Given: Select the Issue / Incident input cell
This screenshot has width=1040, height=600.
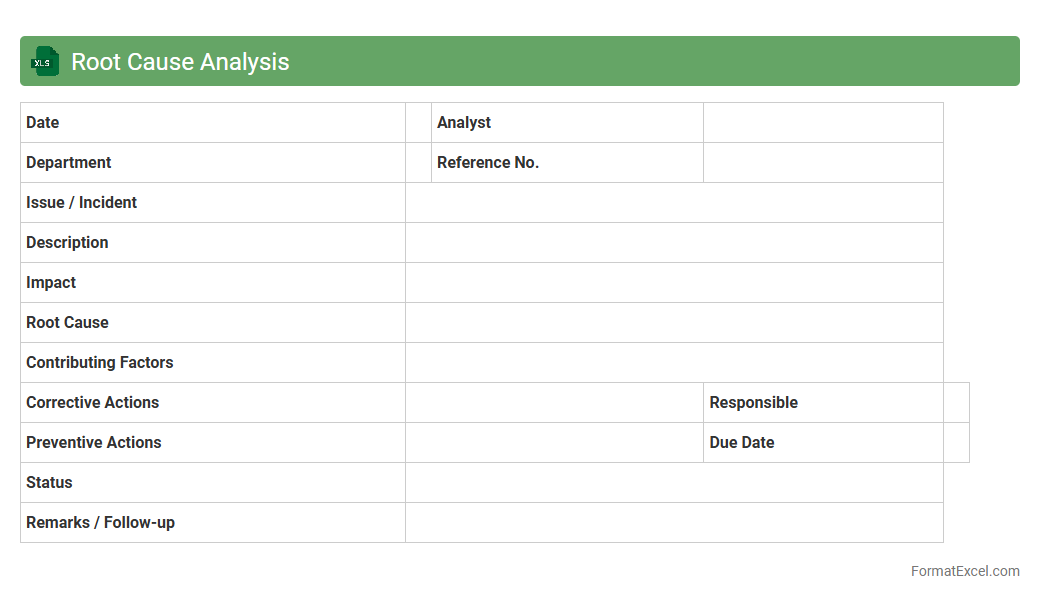Looking at the screenshot, I should 674,203.
